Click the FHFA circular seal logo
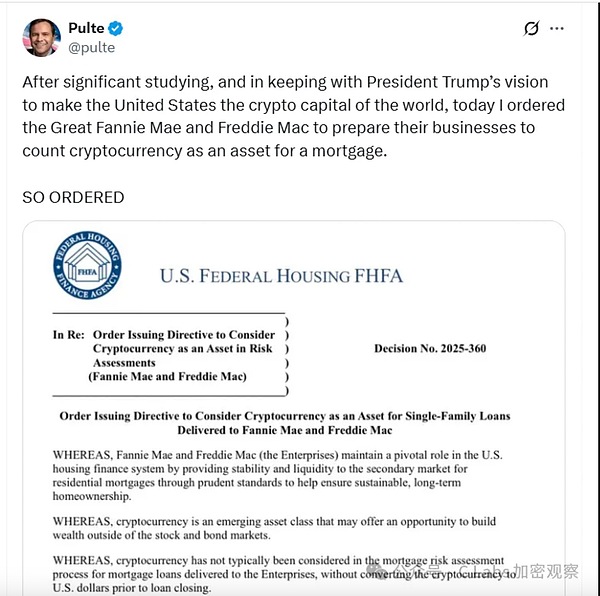 [x=87, y=265]
